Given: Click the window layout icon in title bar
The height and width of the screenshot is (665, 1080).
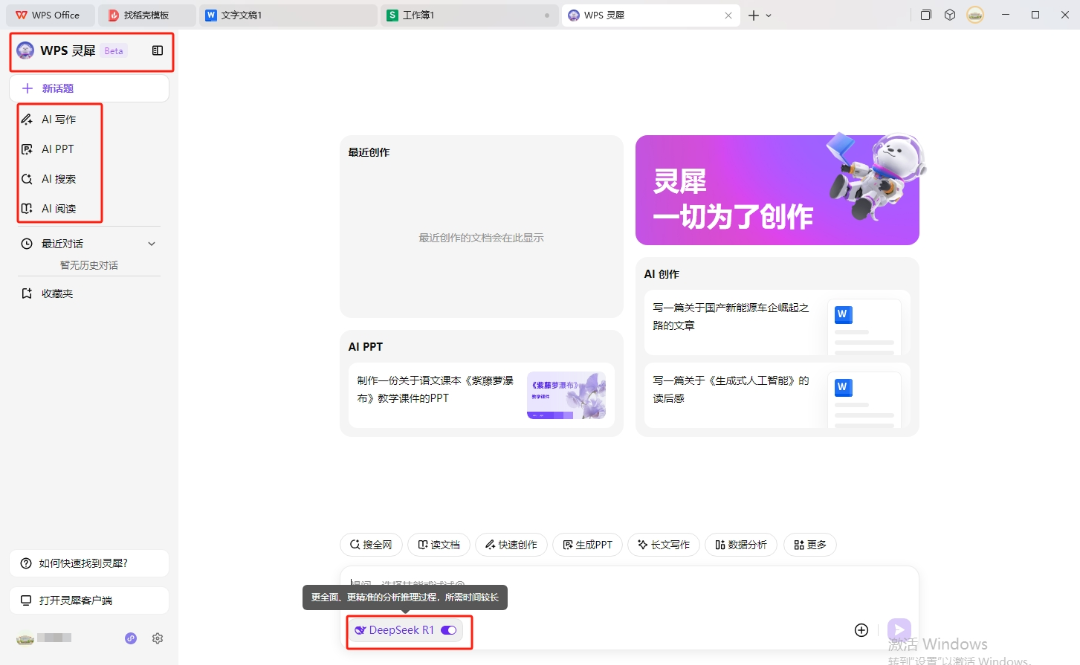Looking at the screenshot, I should point(926,14).
